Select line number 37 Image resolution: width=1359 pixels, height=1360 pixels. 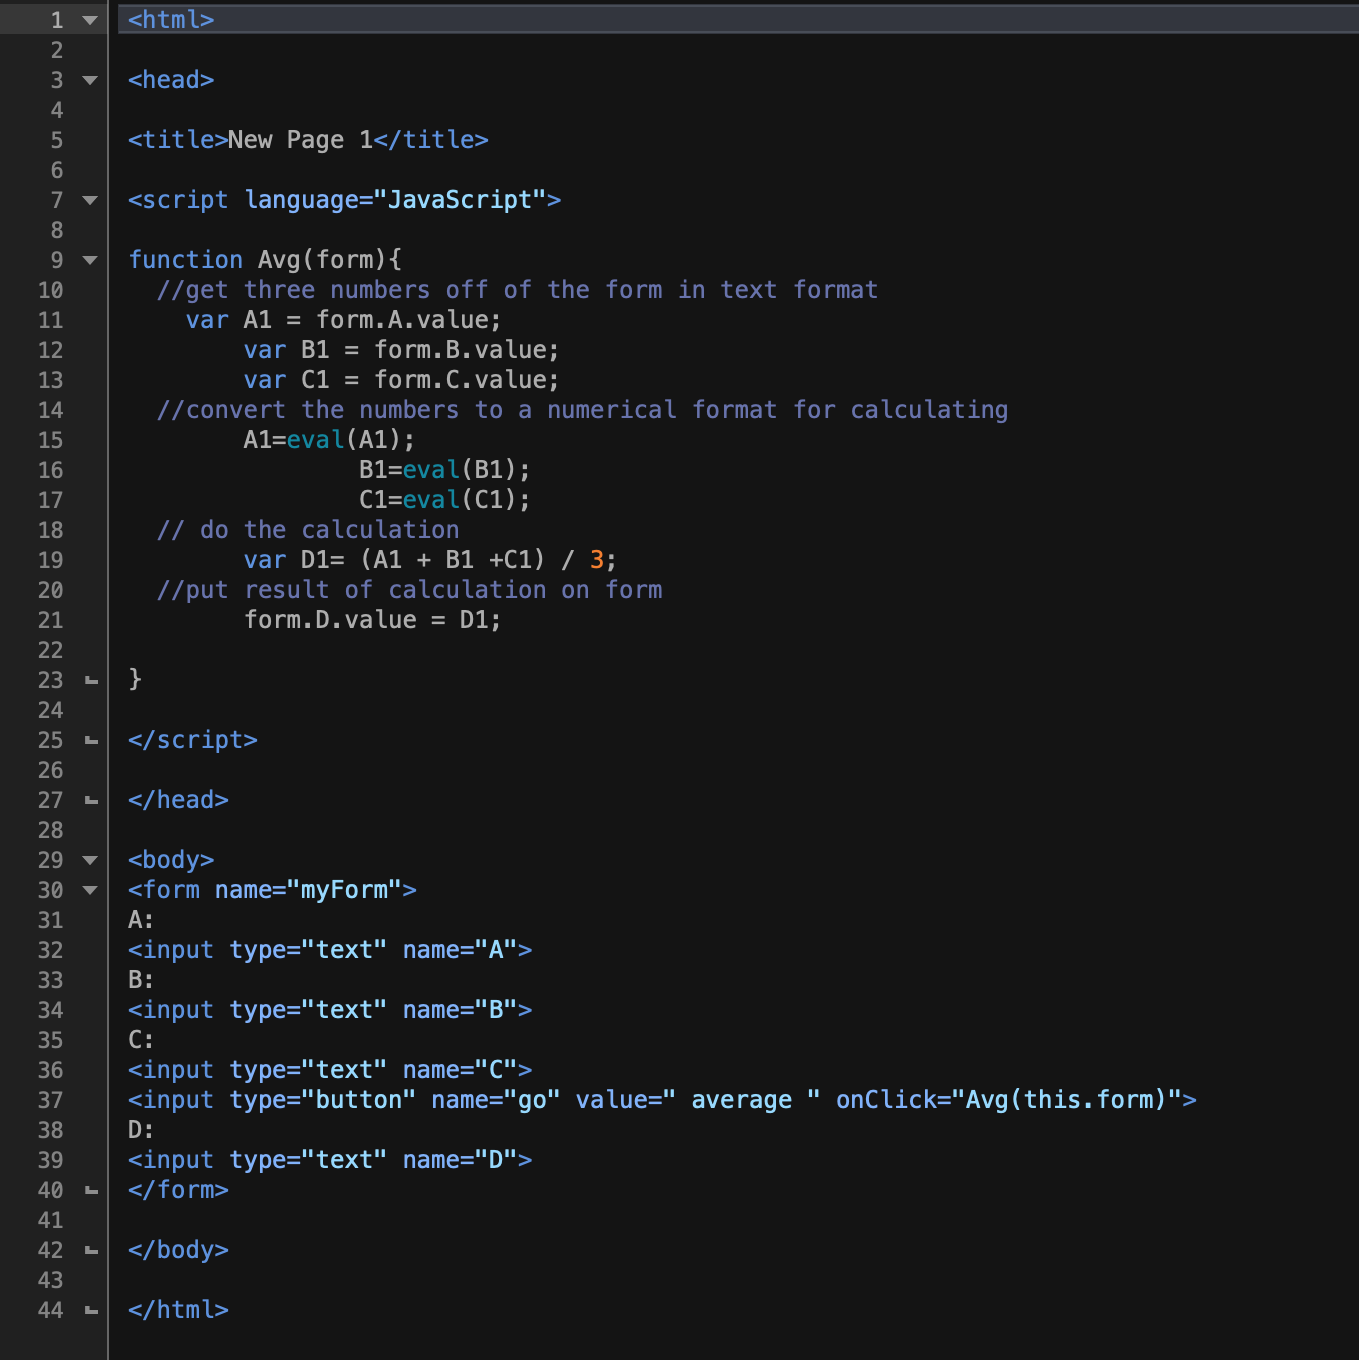click(49, 1099)
